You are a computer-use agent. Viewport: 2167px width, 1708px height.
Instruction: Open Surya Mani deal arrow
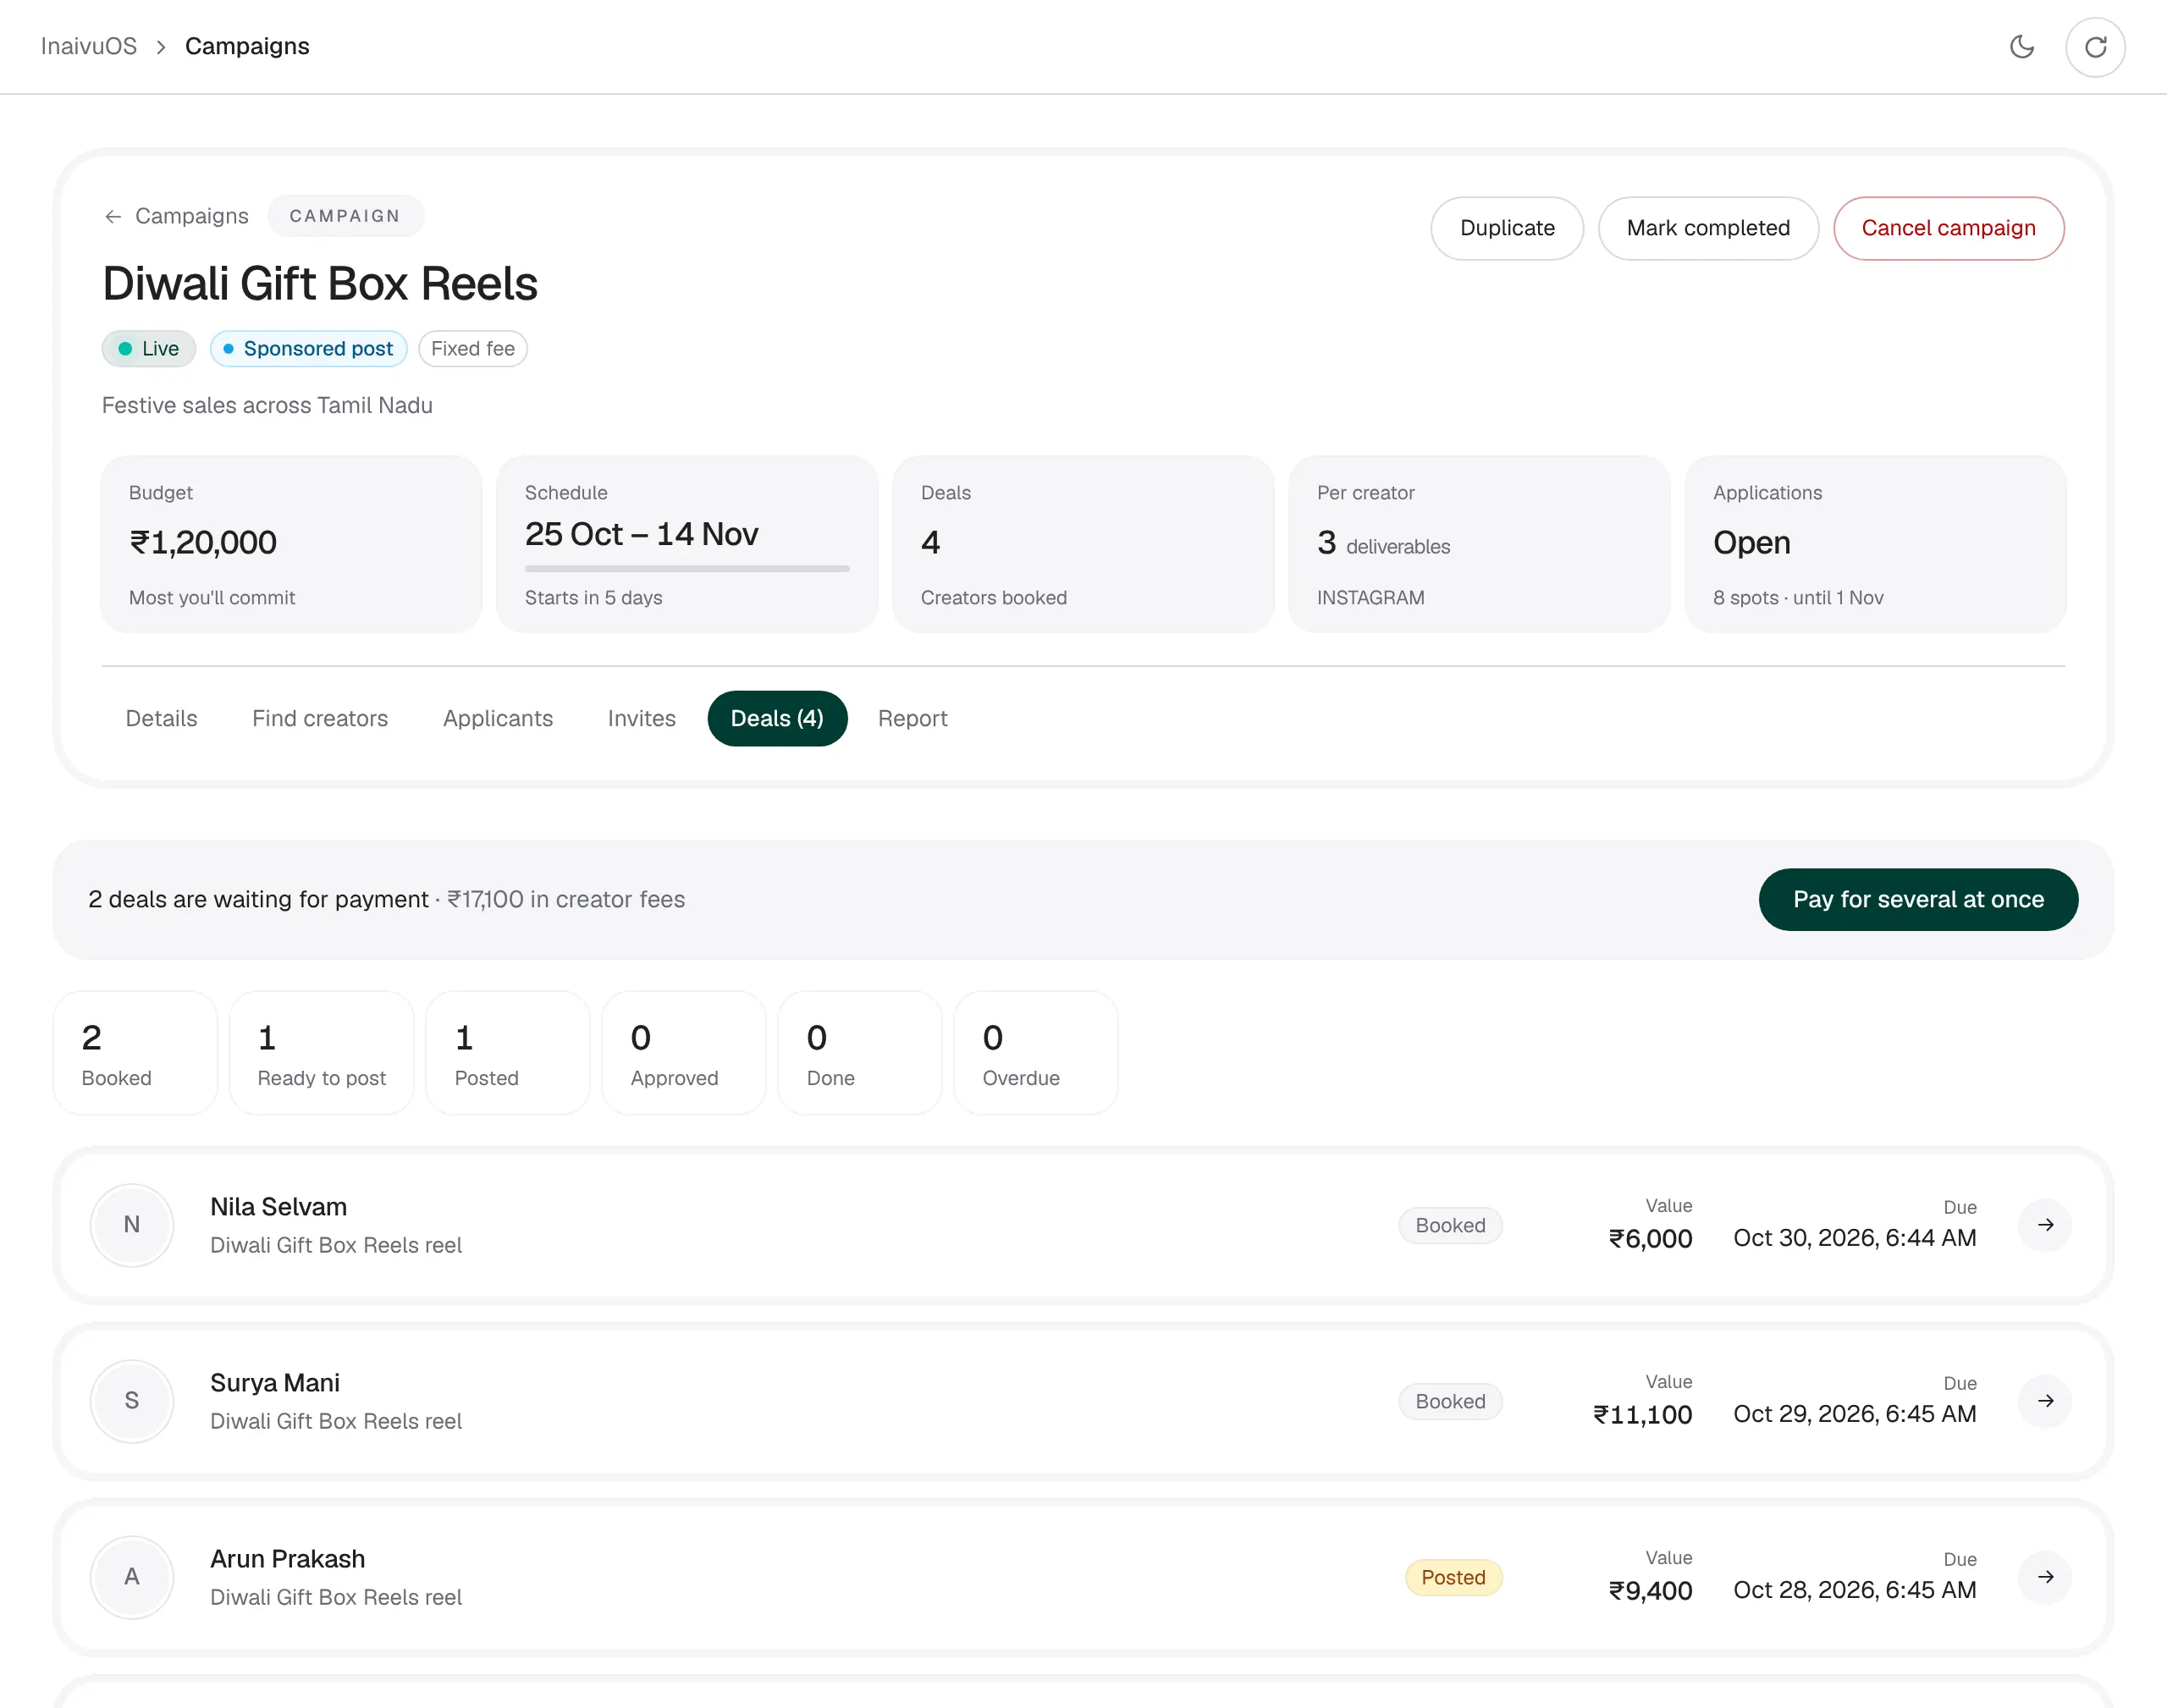point(2045,1401)
